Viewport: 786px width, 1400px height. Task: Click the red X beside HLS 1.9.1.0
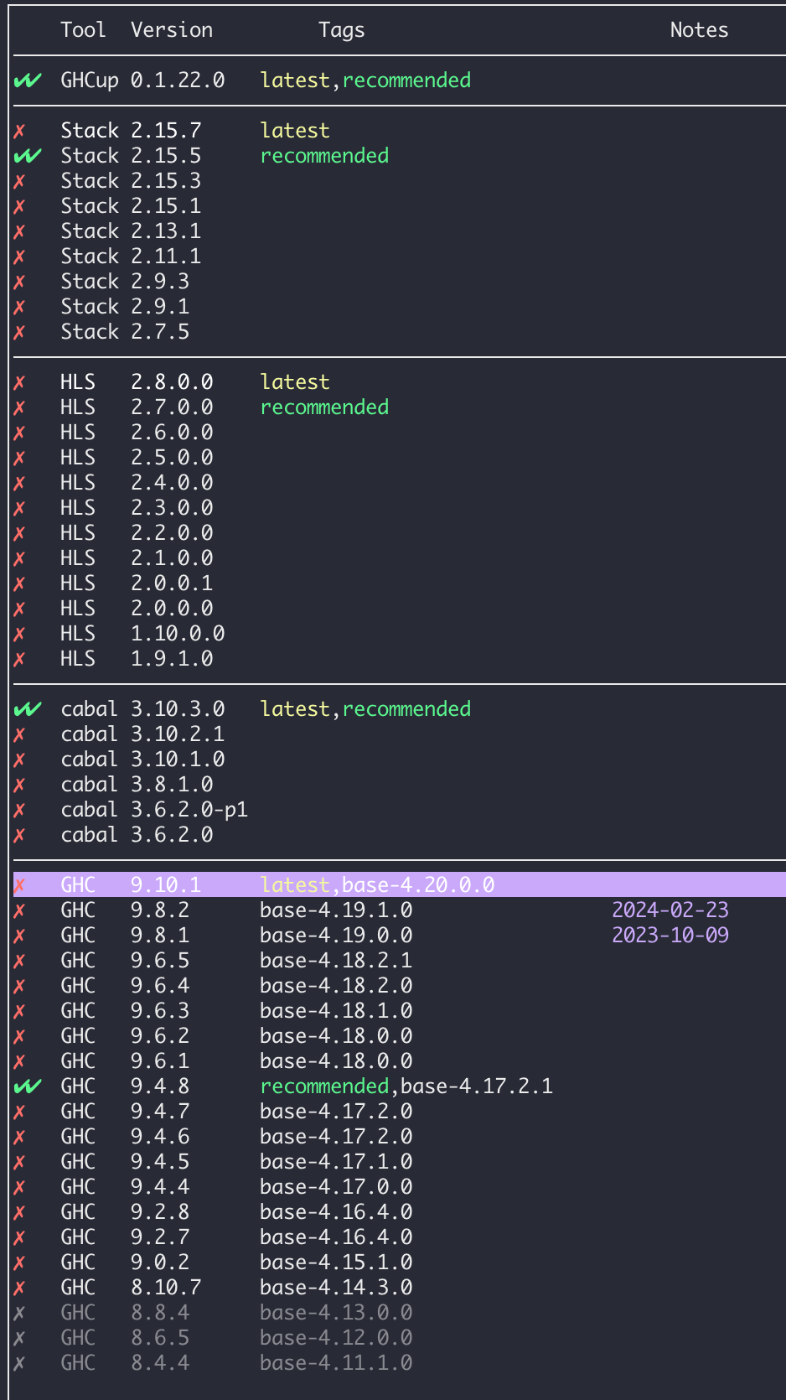tap(19, 660)
